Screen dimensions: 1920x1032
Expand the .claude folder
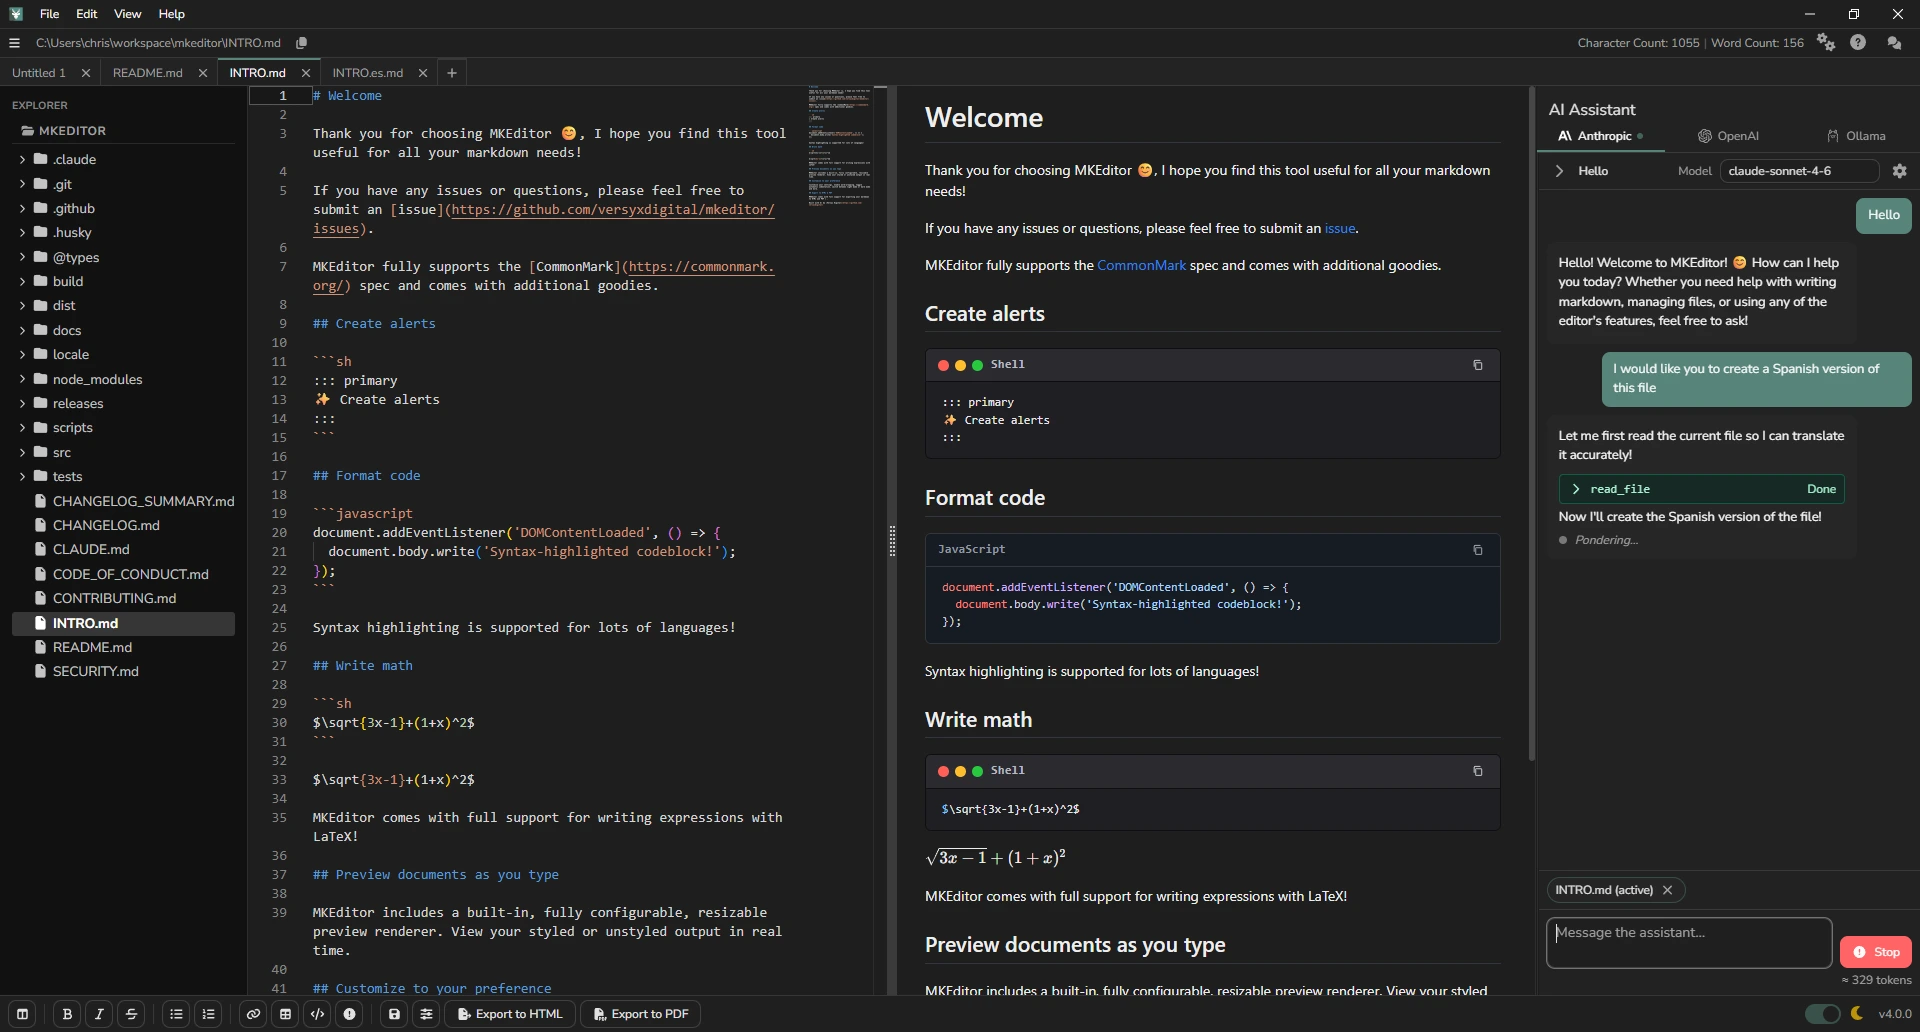click(22, 159)
